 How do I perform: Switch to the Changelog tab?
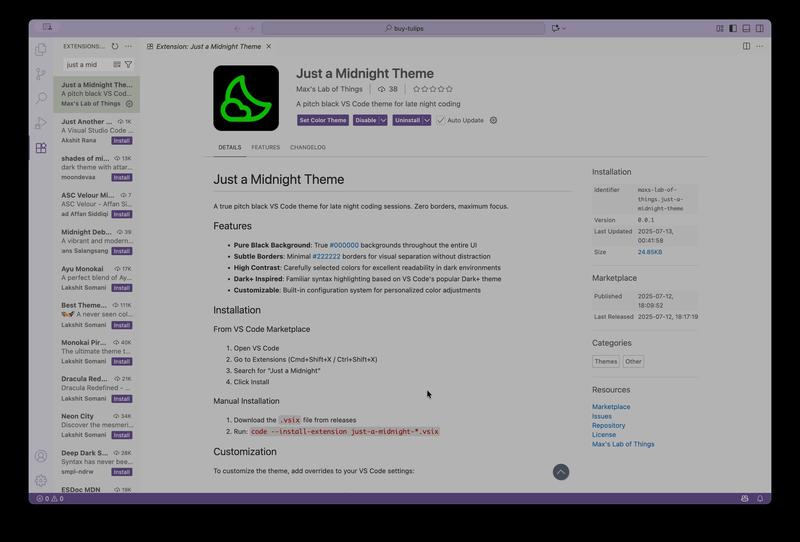(x=308, y=147)
